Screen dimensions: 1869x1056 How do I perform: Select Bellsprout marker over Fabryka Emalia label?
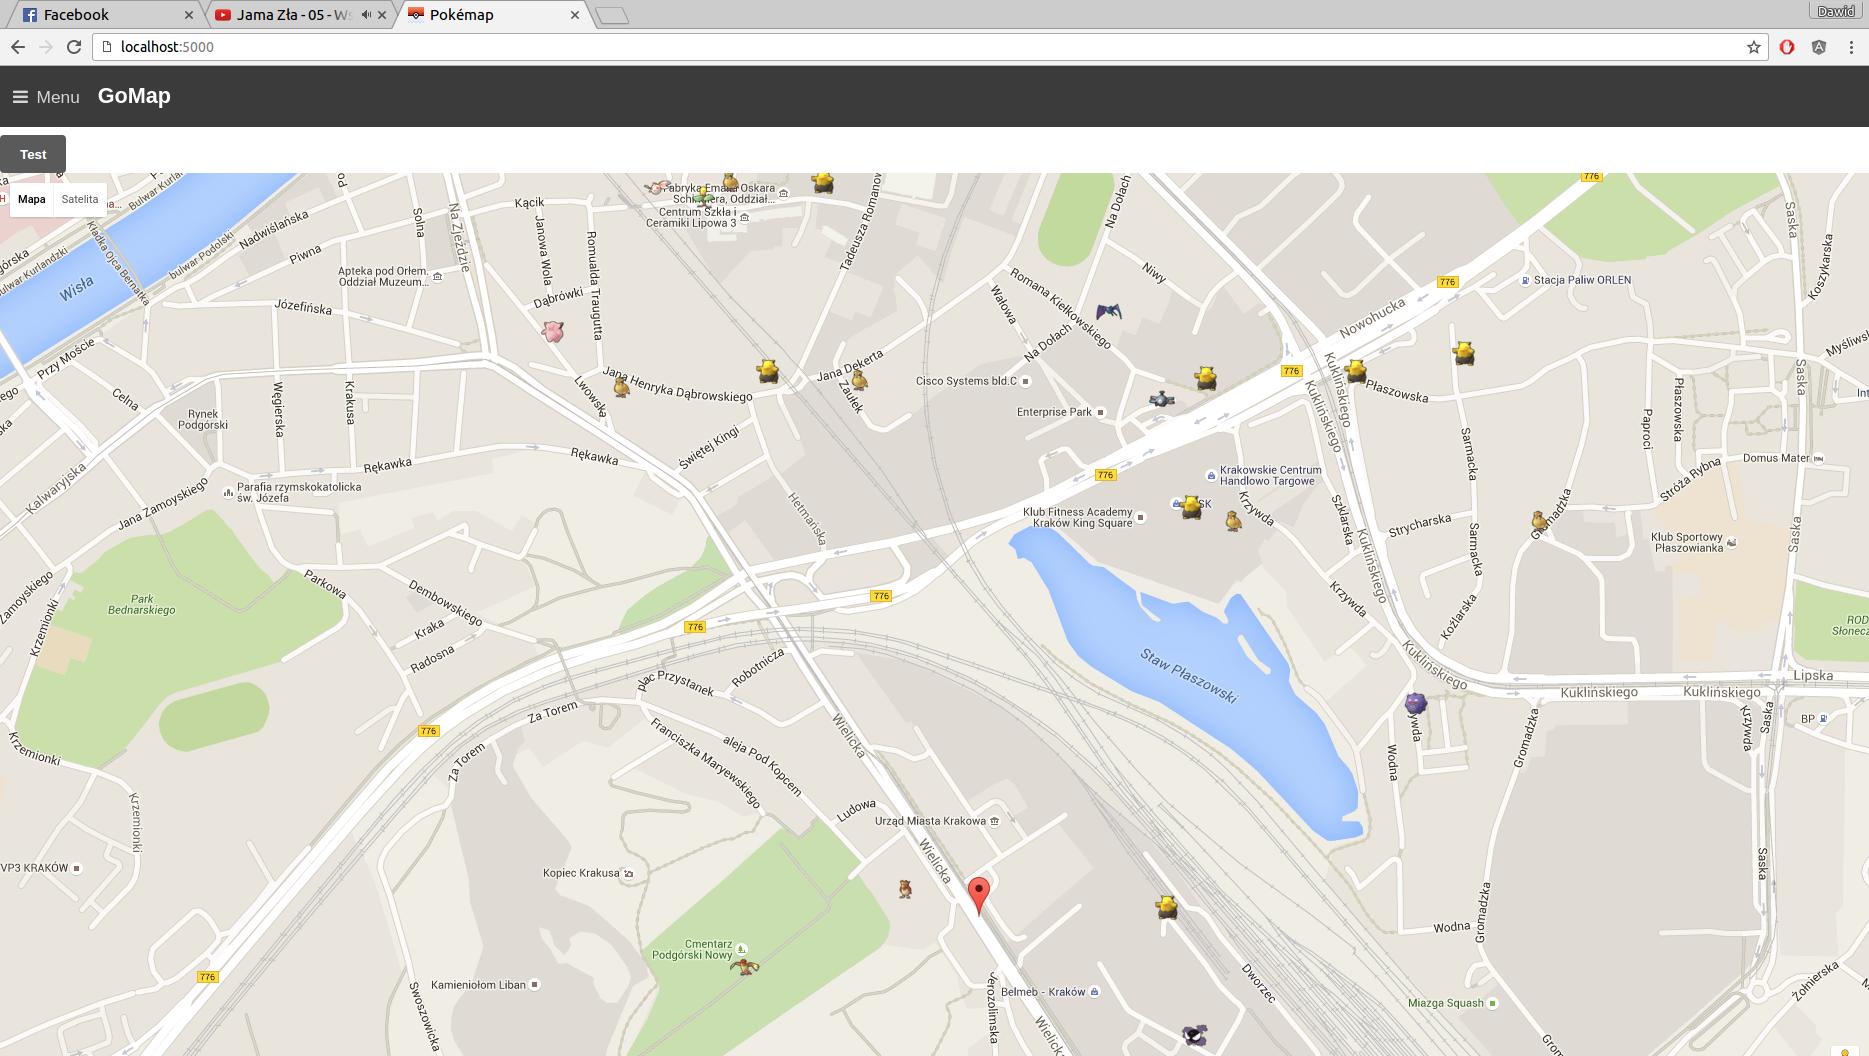(705, 196)
